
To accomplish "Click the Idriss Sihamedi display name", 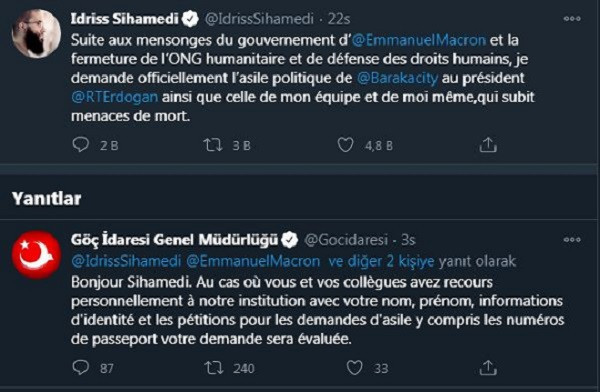I will click(x=124, y=19).
